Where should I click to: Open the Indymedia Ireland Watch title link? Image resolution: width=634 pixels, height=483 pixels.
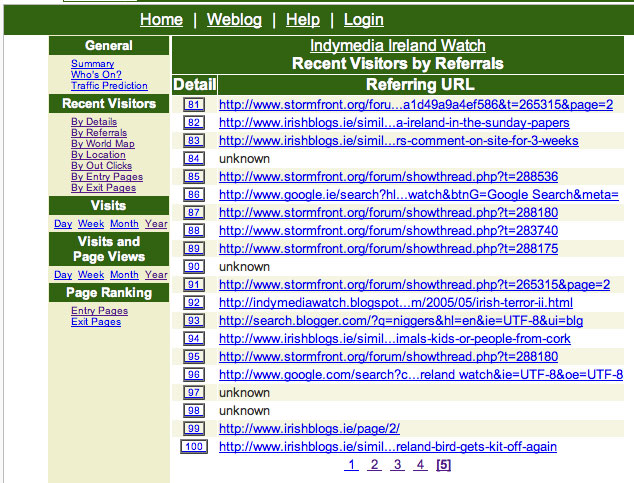[x=397, y=46]
